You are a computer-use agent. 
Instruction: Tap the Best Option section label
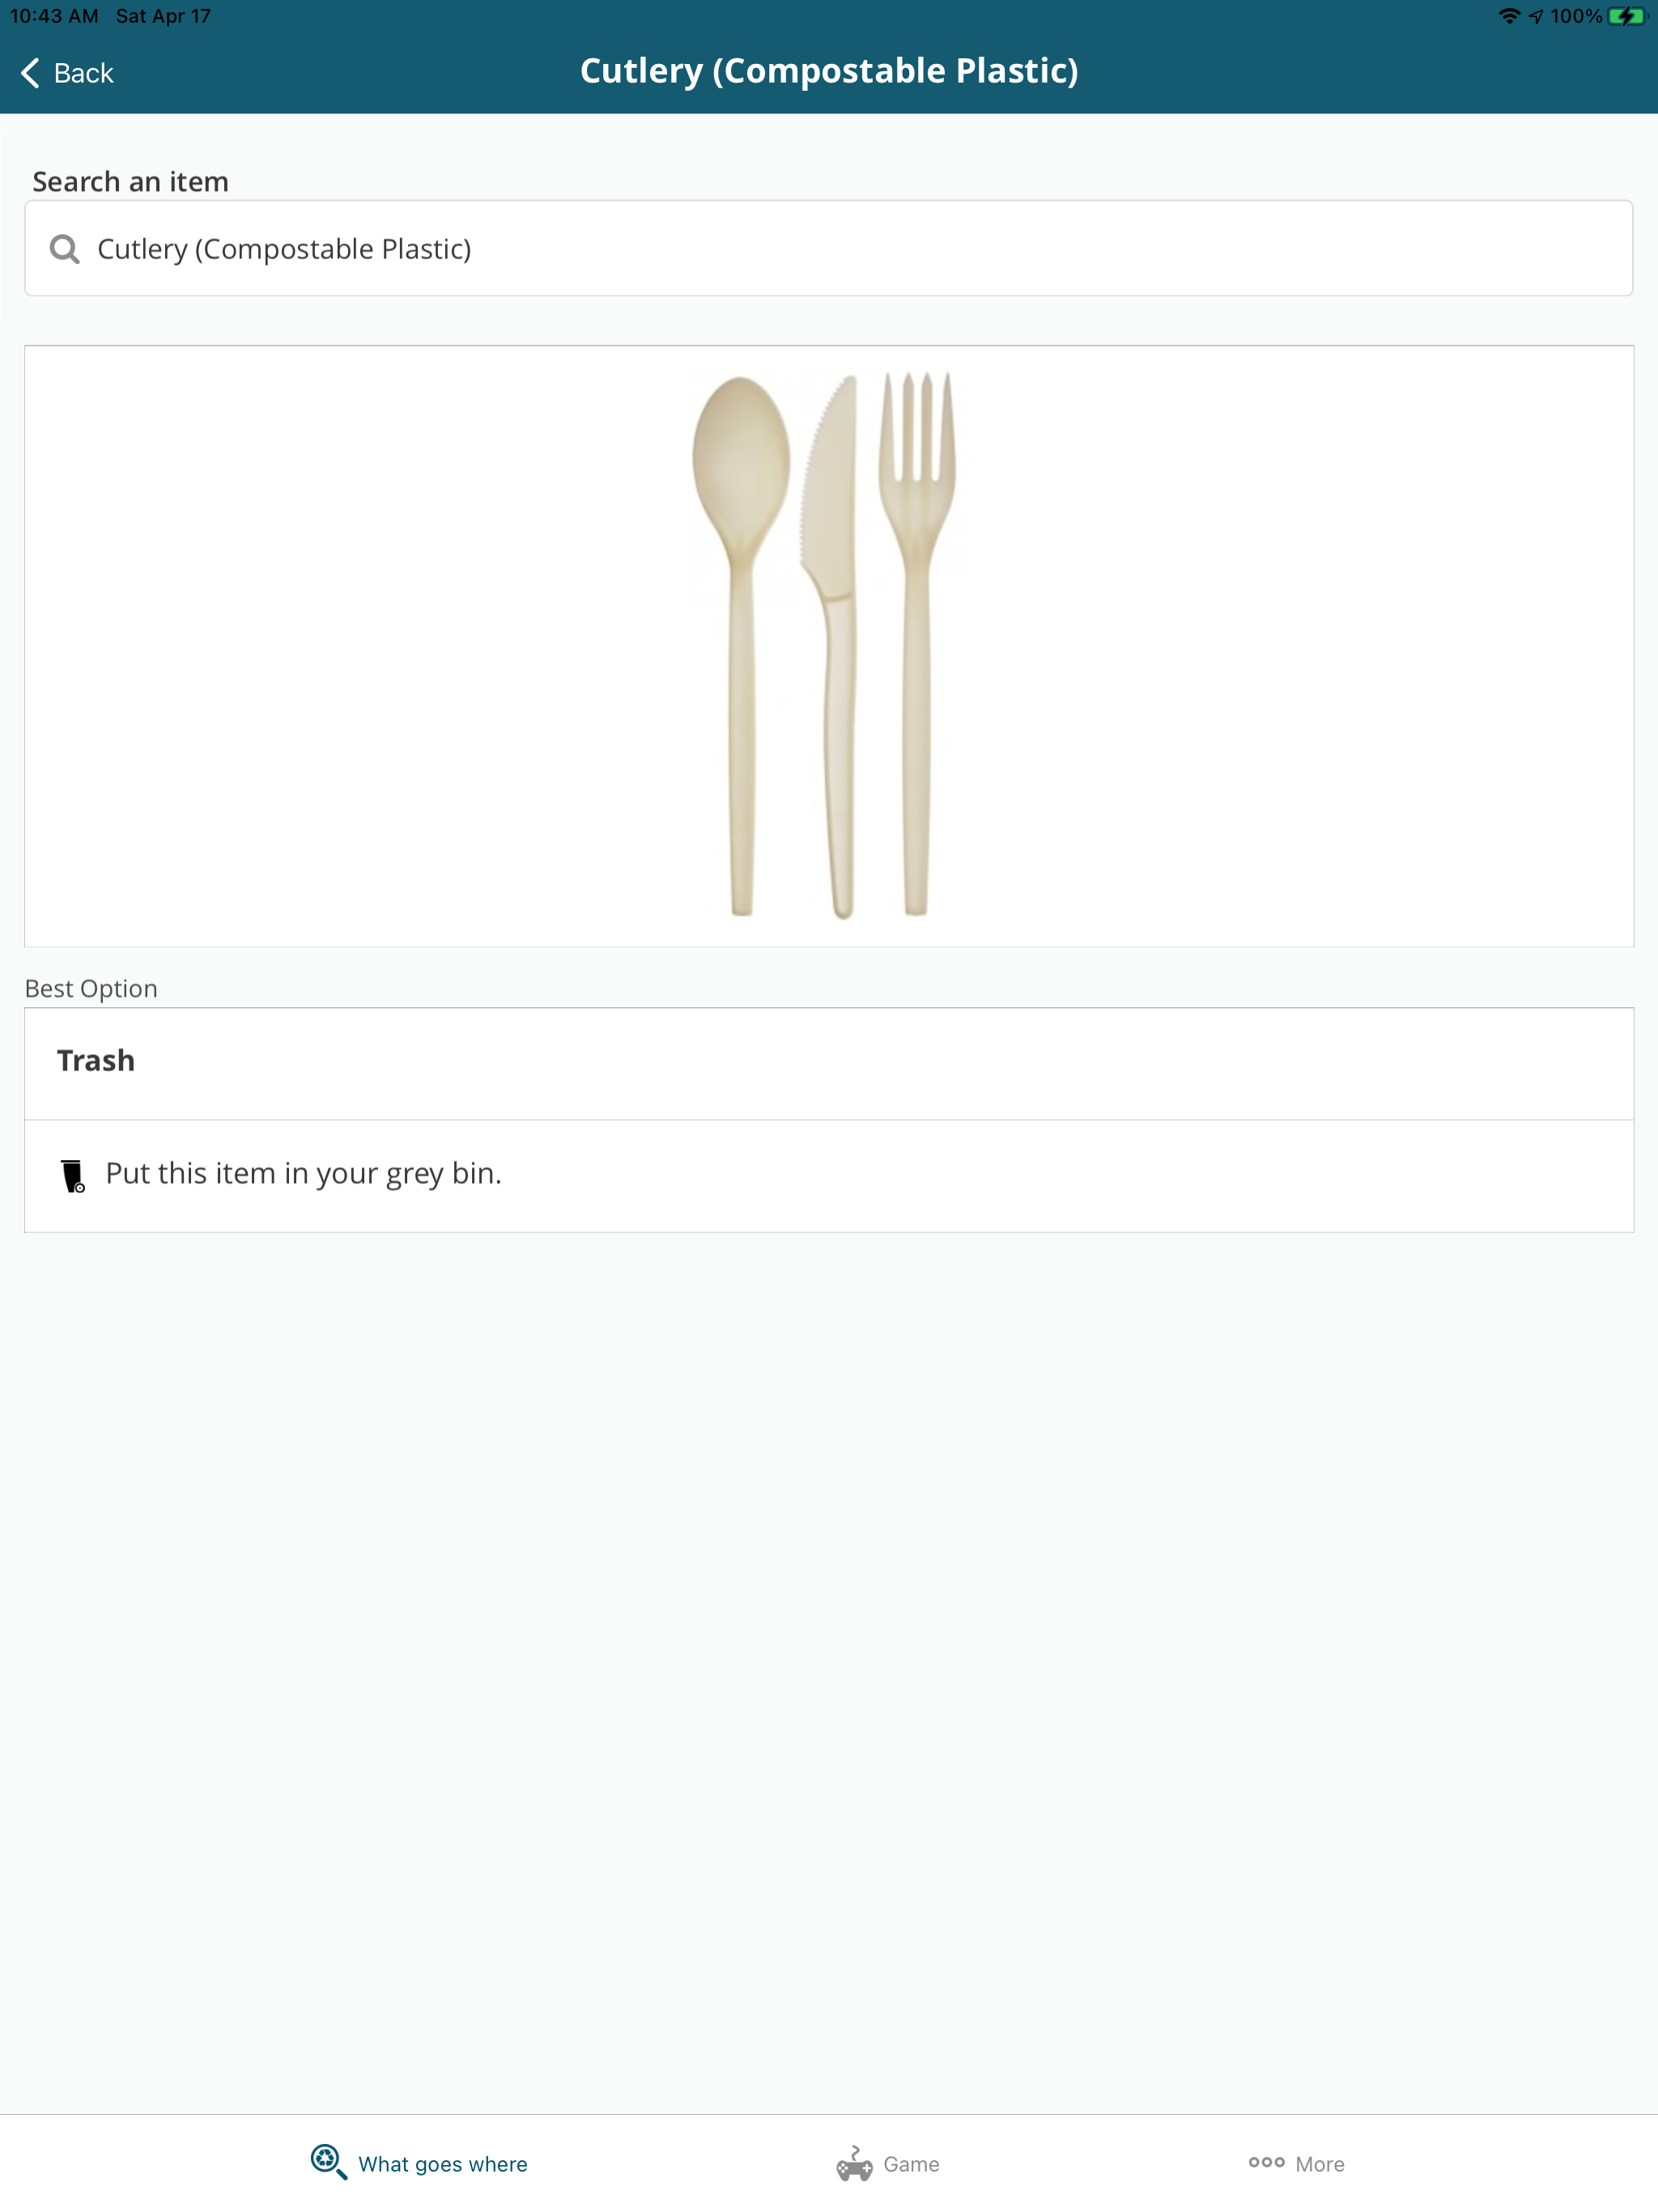(x=91, y=988)
